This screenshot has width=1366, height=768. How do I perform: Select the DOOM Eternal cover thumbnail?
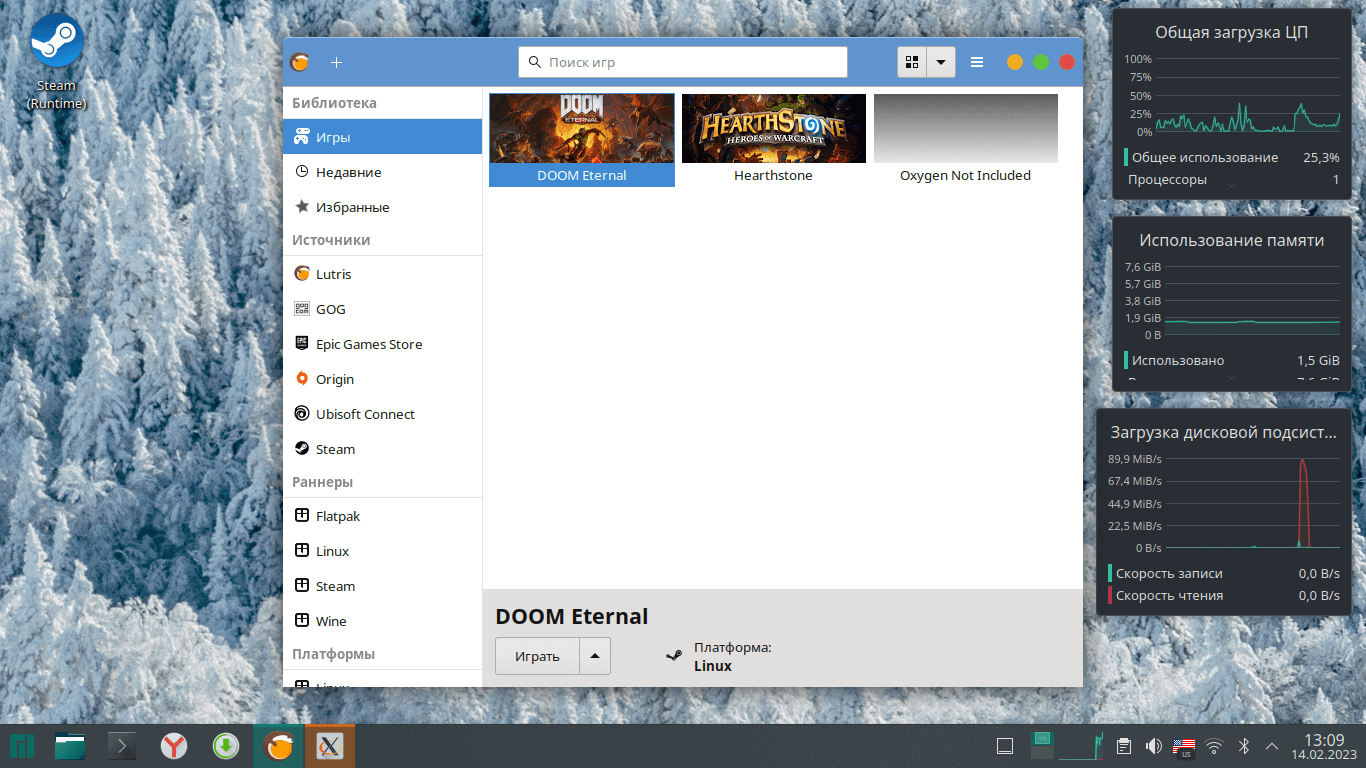(582, 128)
